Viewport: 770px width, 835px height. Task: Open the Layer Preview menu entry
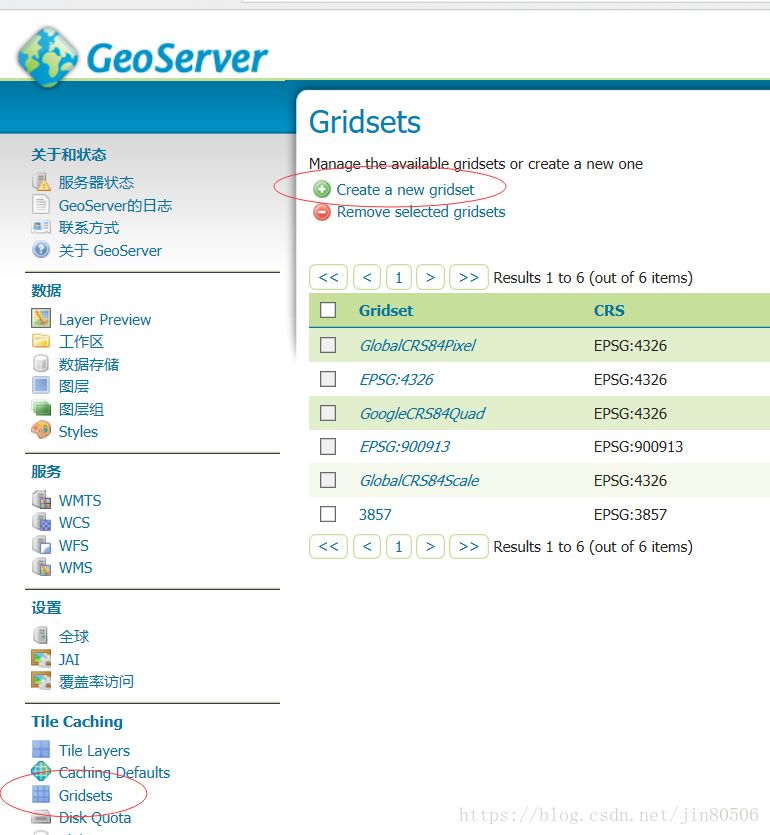[105, 320]
